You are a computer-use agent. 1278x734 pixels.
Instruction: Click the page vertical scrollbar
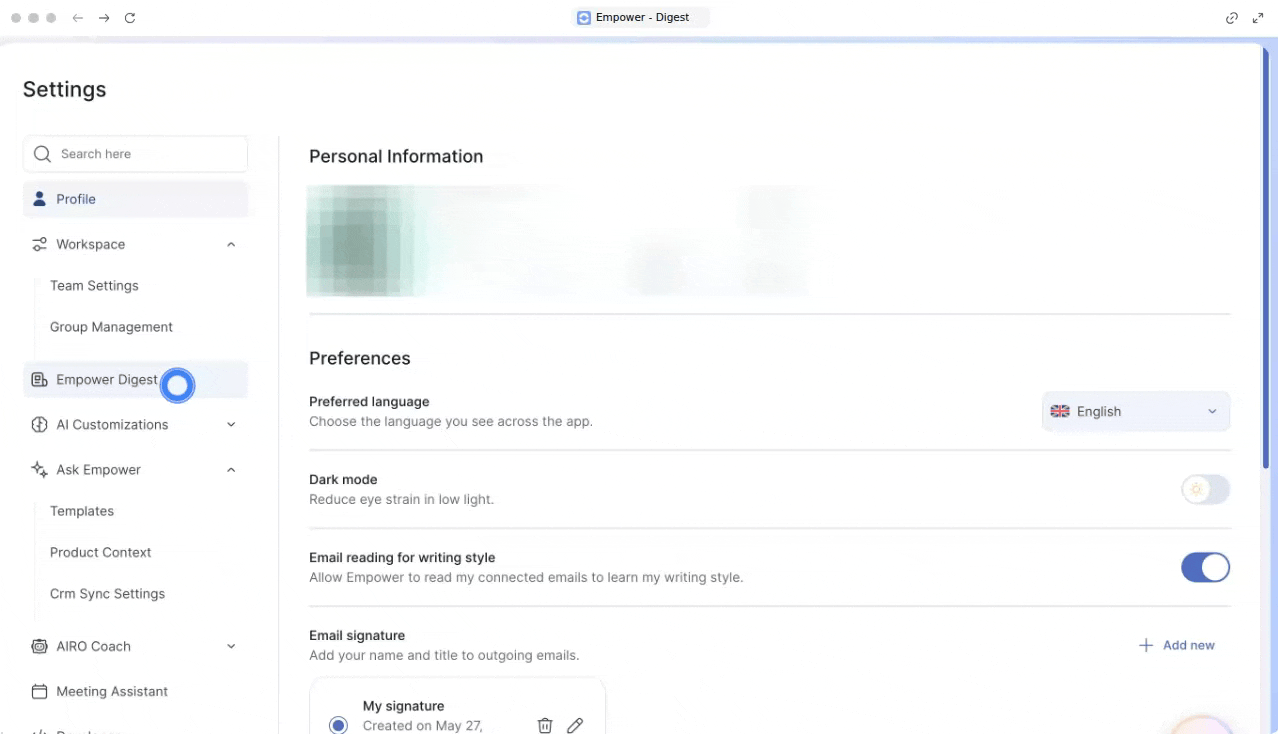(x=1266, y=260)
